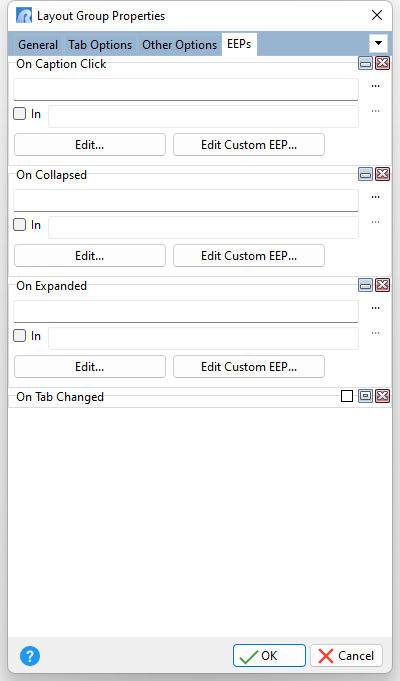Remove the On Tab Changed section
This screenshot has height=681, width=400.
click(x=382, y=396)
